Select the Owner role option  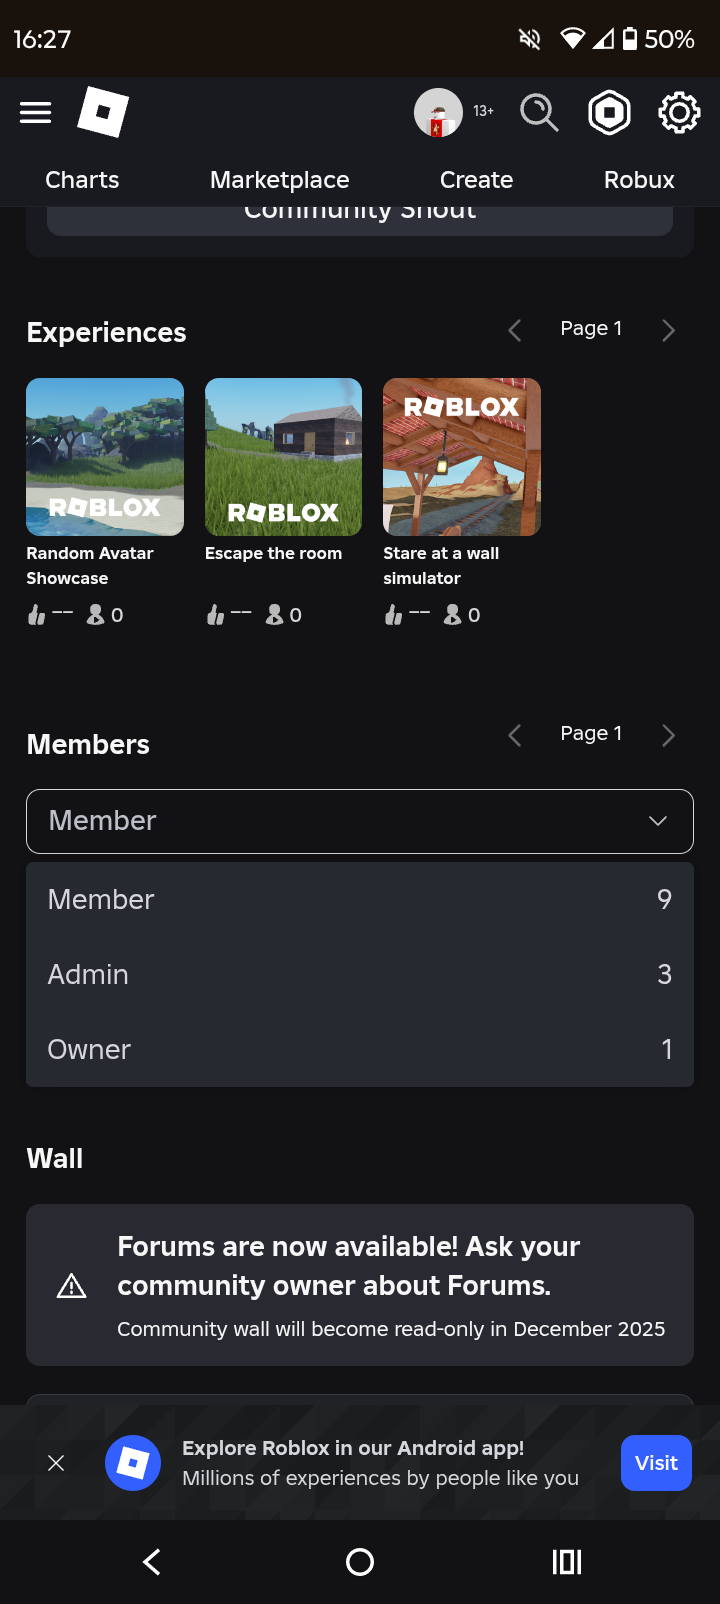pos(360,1049)
